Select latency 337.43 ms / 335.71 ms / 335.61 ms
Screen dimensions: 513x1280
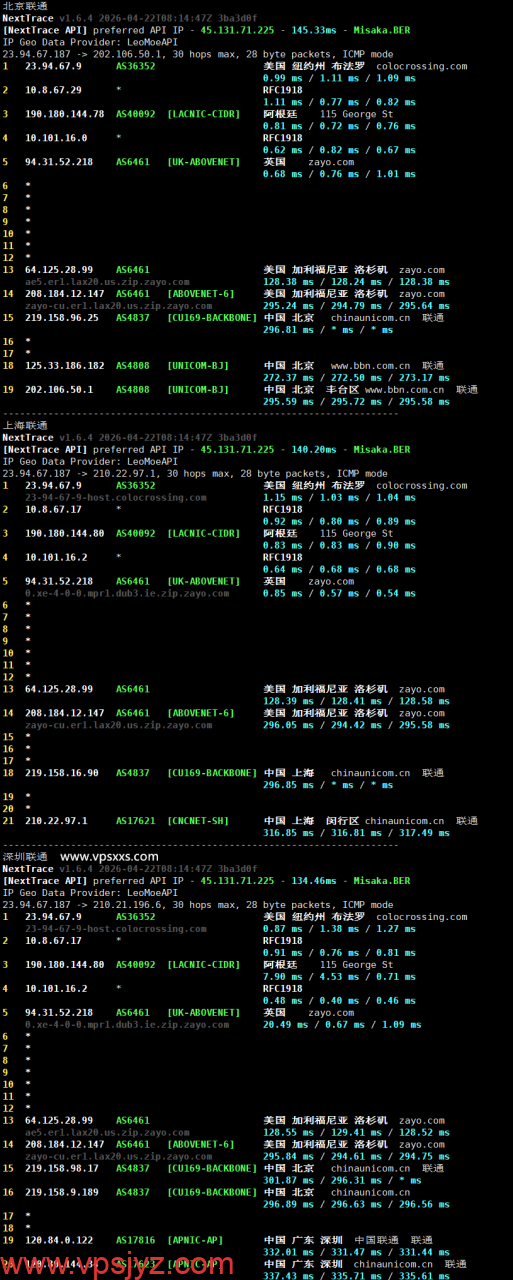357,1275
